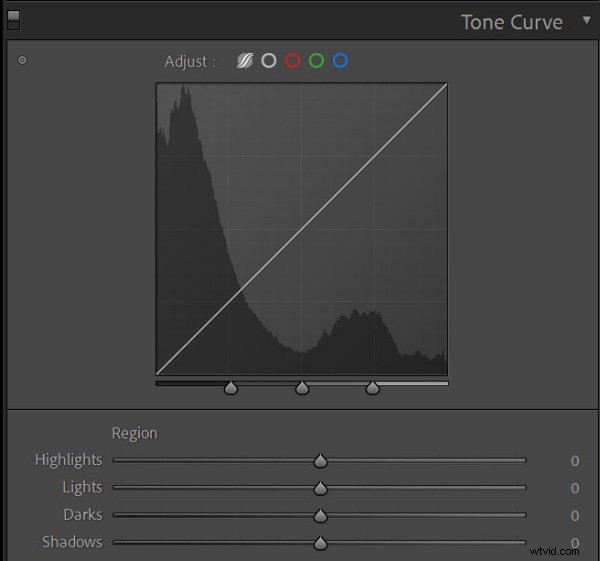600x561 pixels.
Task: Click the Highlights value field
Action: [x=575, y=461]
